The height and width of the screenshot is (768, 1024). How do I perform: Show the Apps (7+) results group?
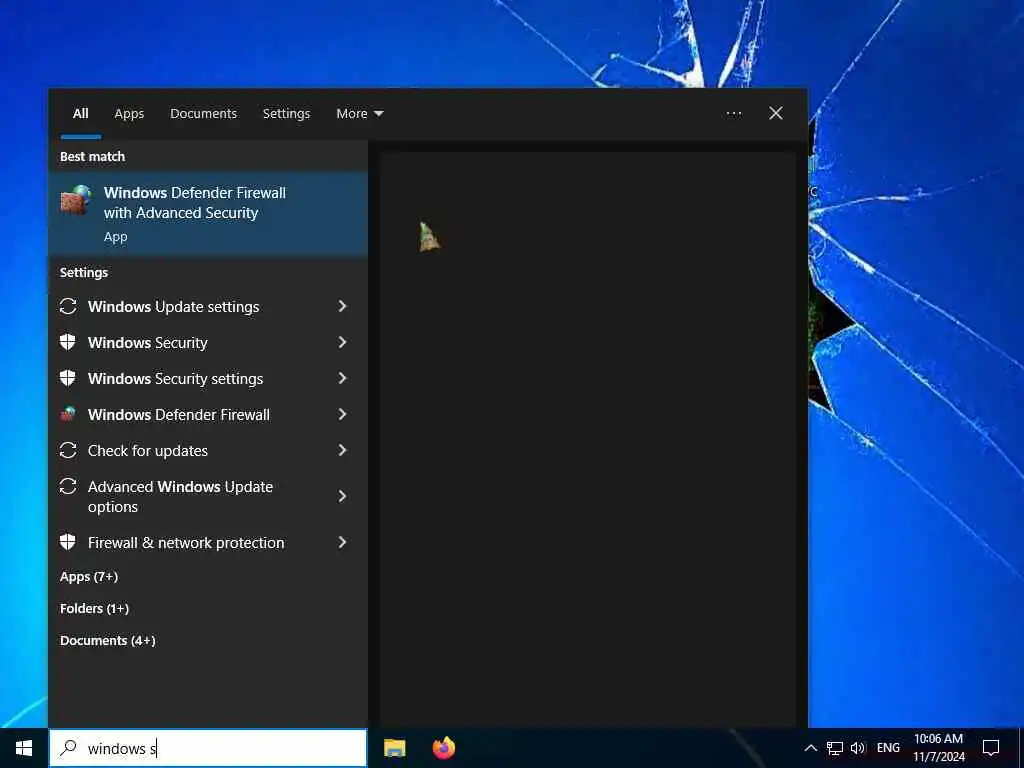point(89,577)
